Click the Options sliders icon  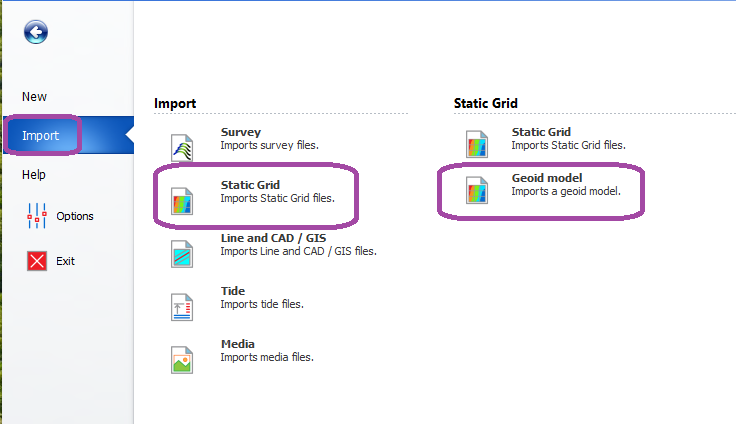click(x=37, y=215)
